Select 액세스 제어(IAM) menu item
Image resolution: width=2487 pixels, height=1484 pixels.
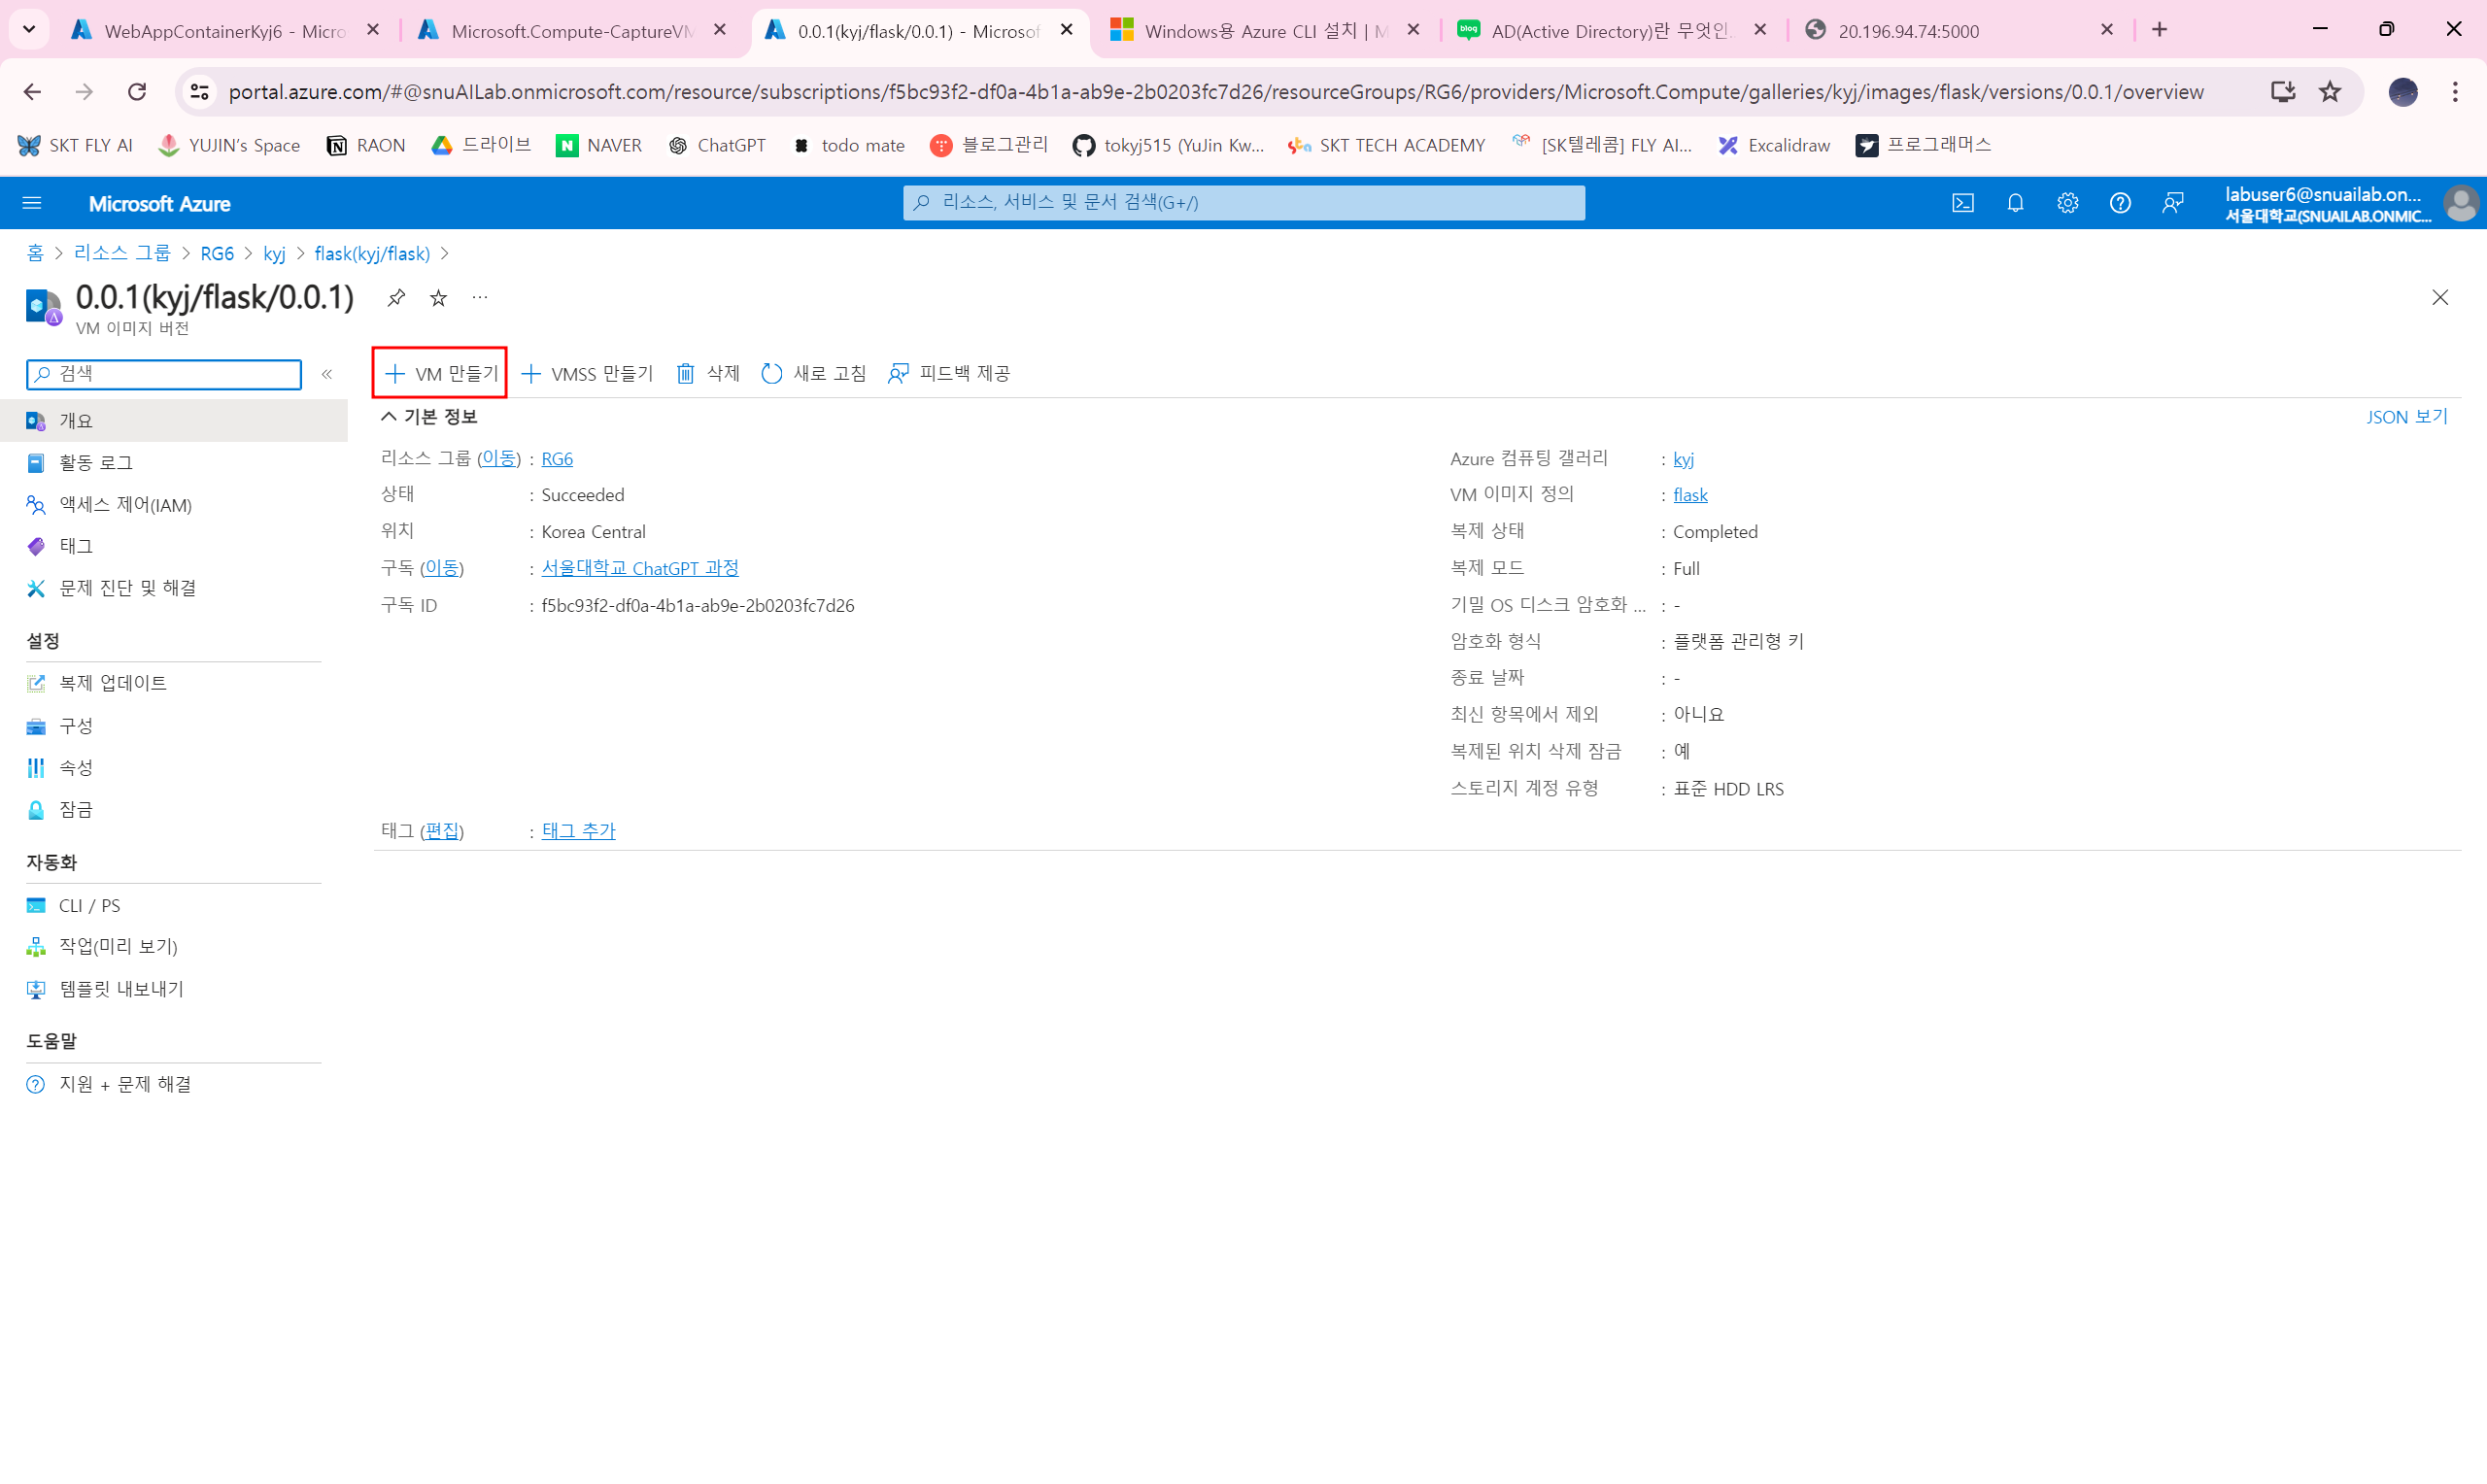click(x=125, y=504)
